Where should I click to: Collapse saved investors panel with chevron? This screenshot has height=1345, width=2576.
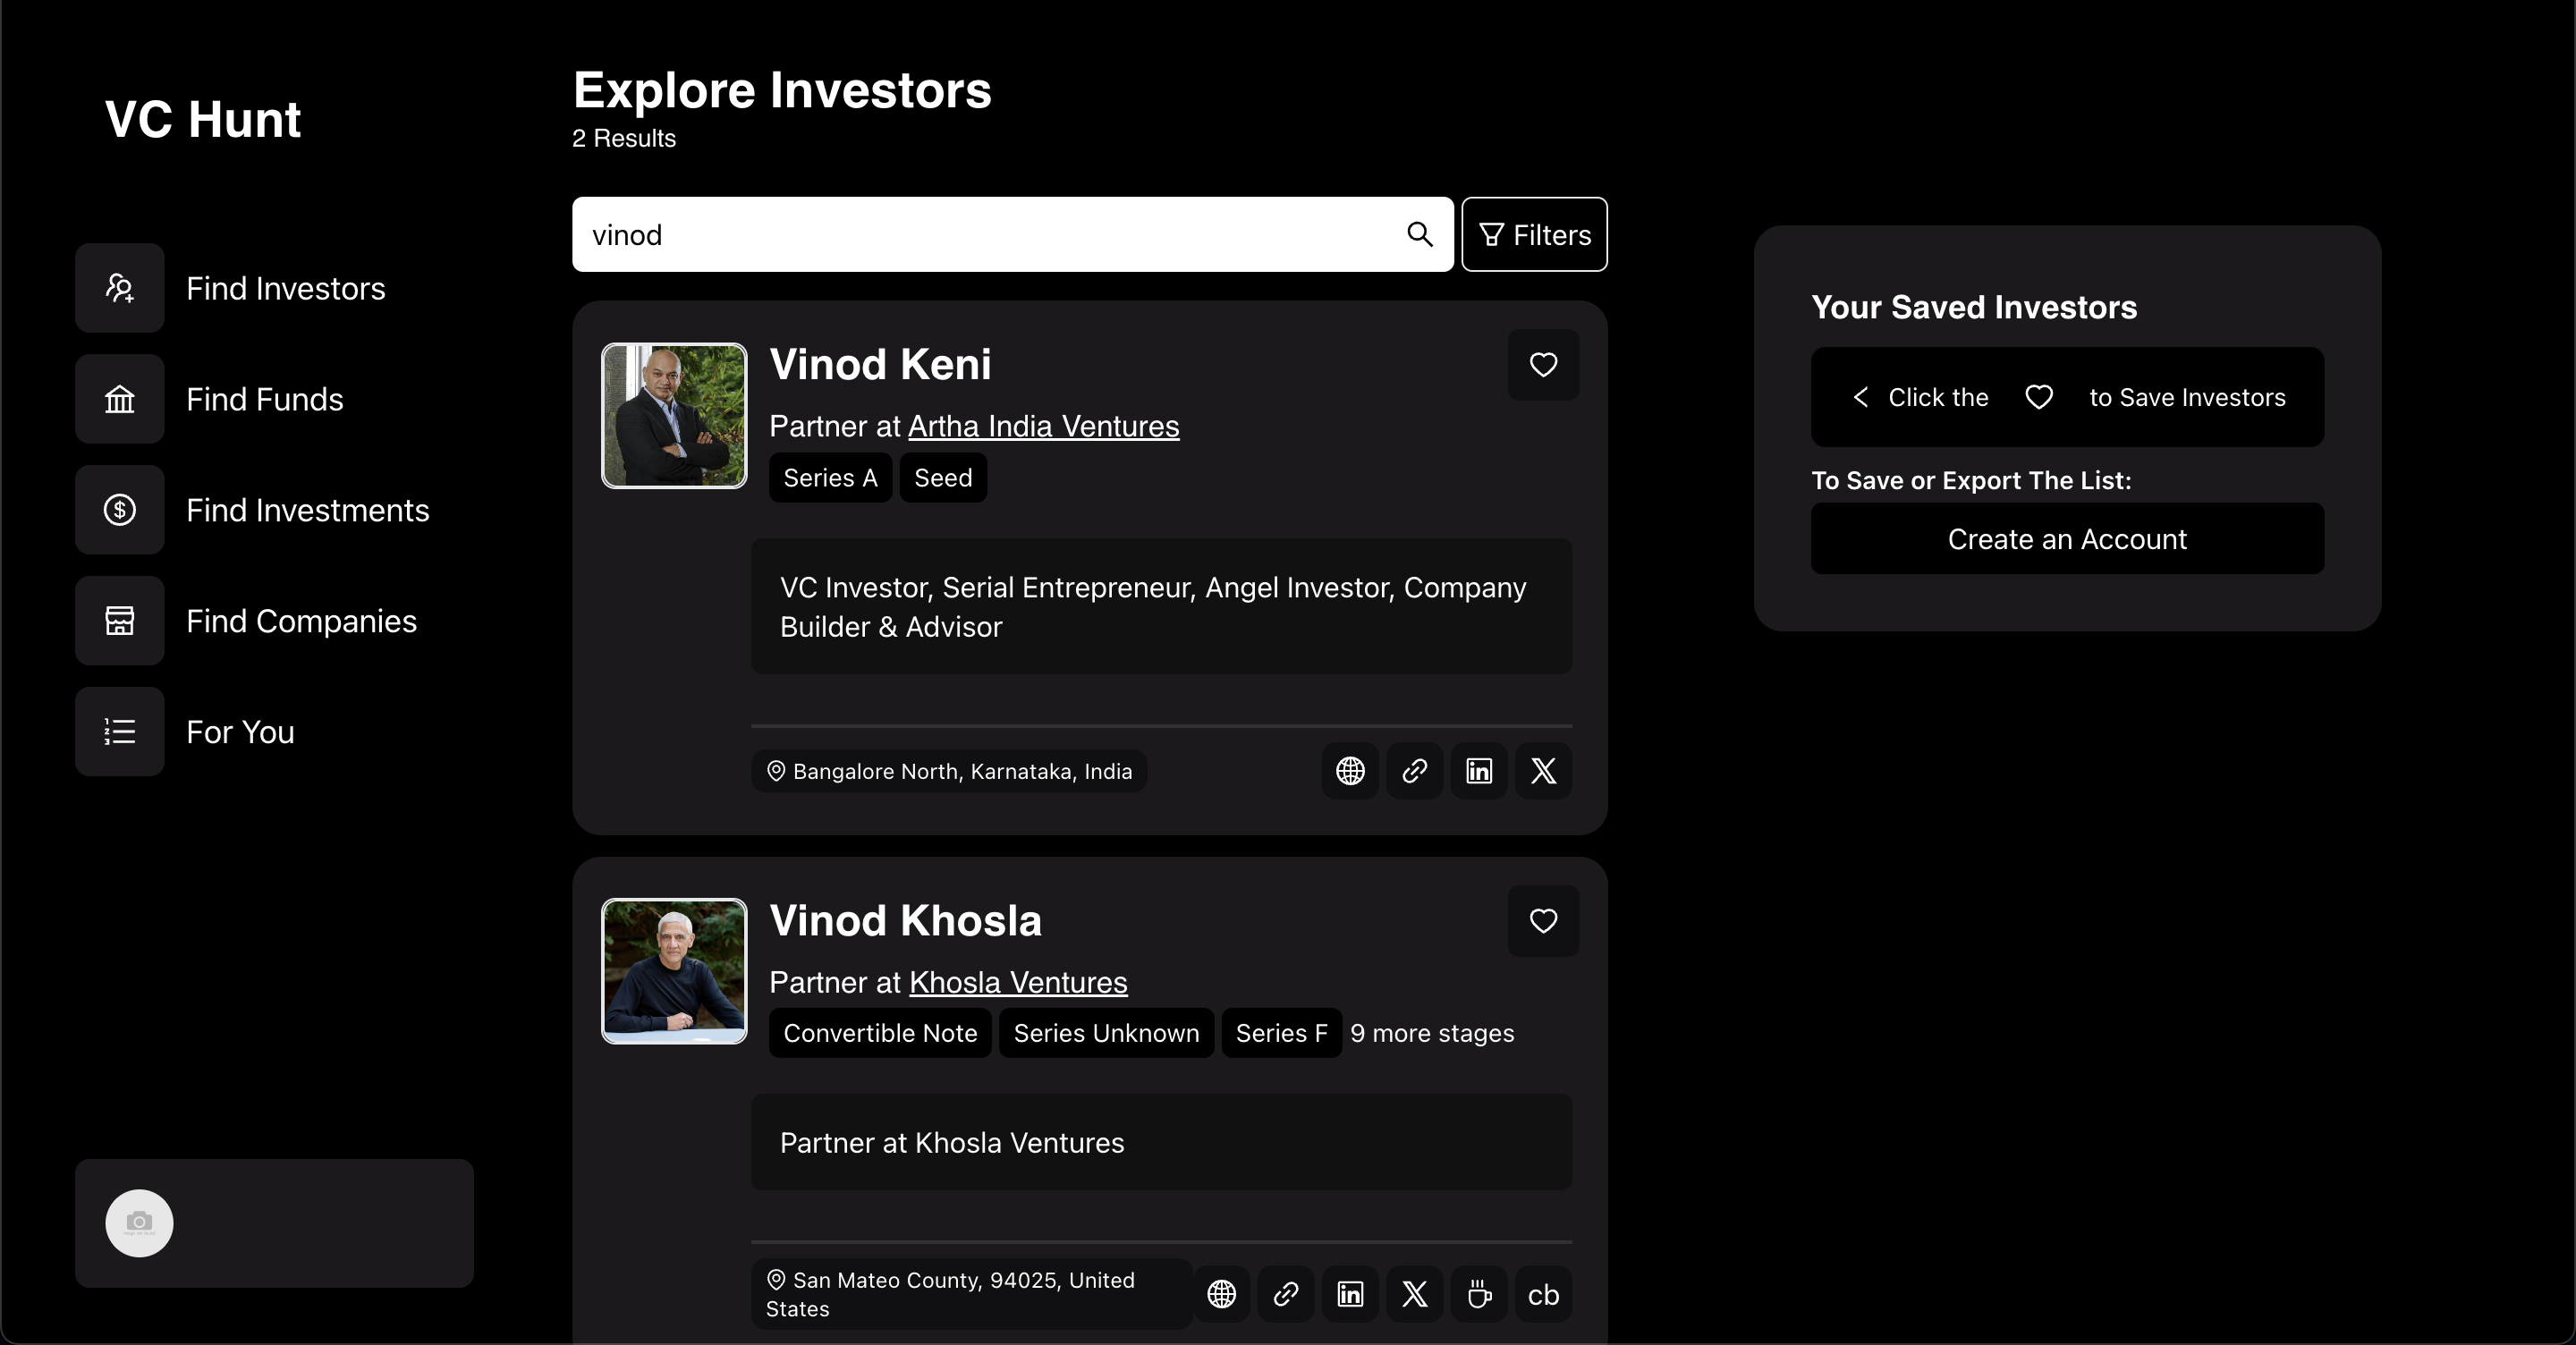[x=1860, y=397]
